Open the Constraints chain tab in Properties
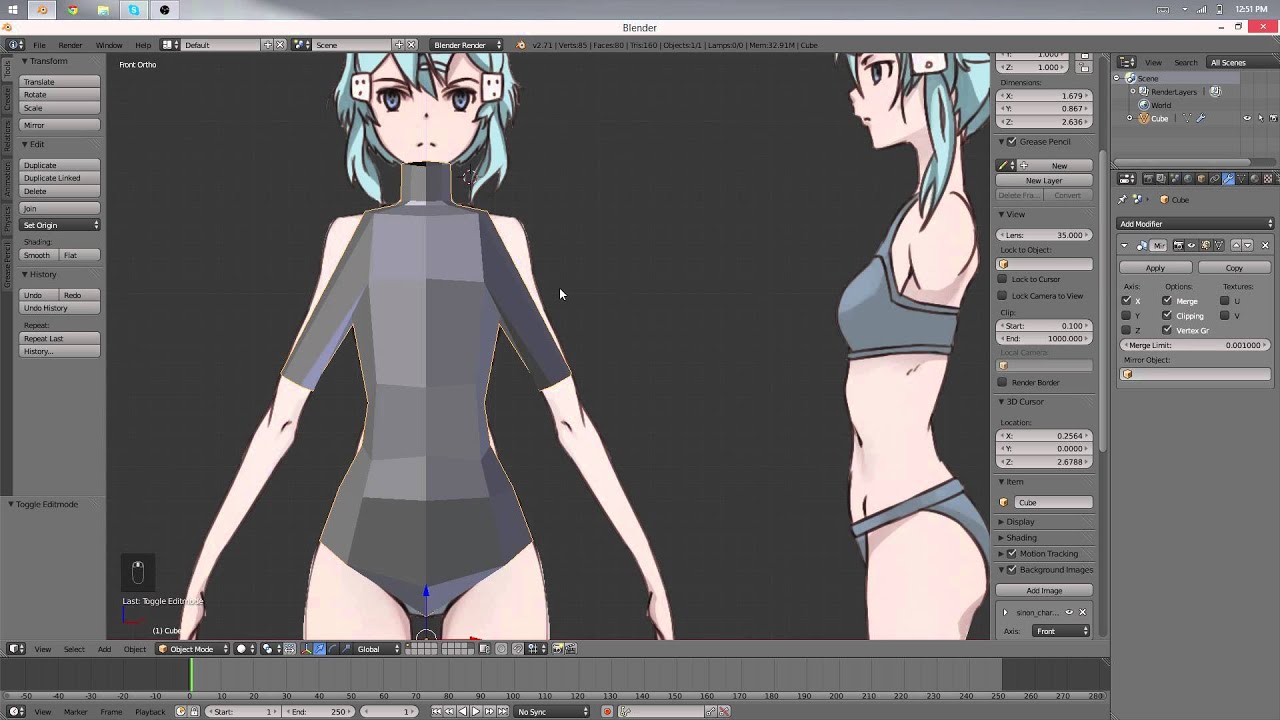 point(1215,179)
